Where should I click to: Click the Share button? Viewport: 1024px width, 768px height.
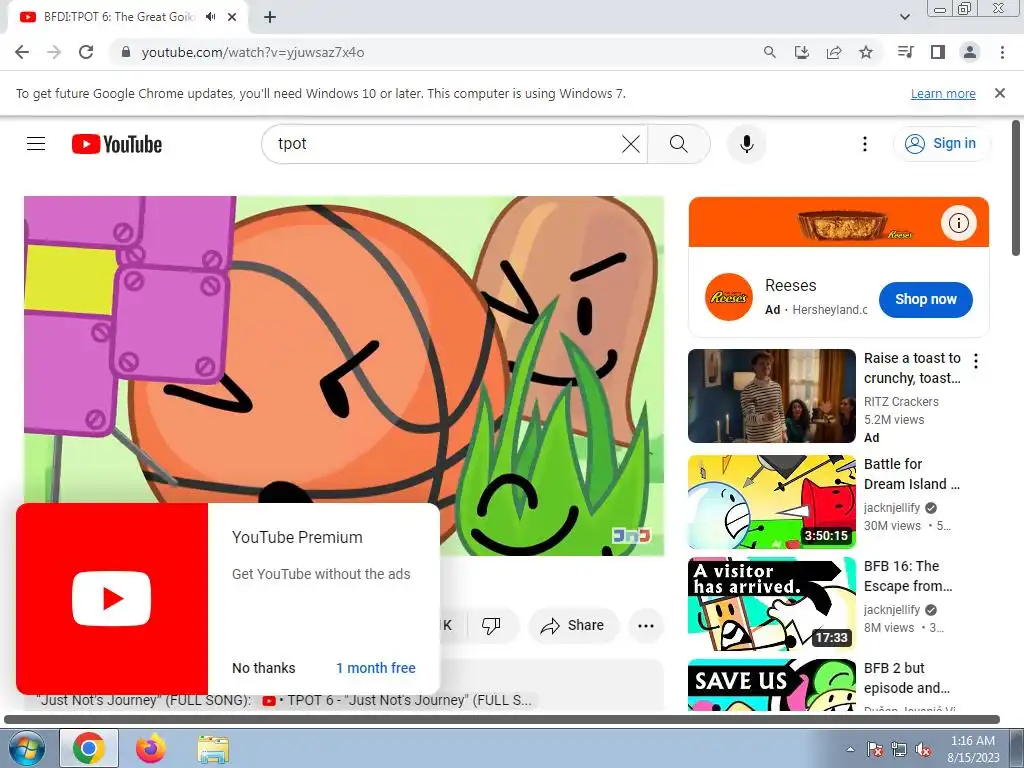click(x=572, y=626)
